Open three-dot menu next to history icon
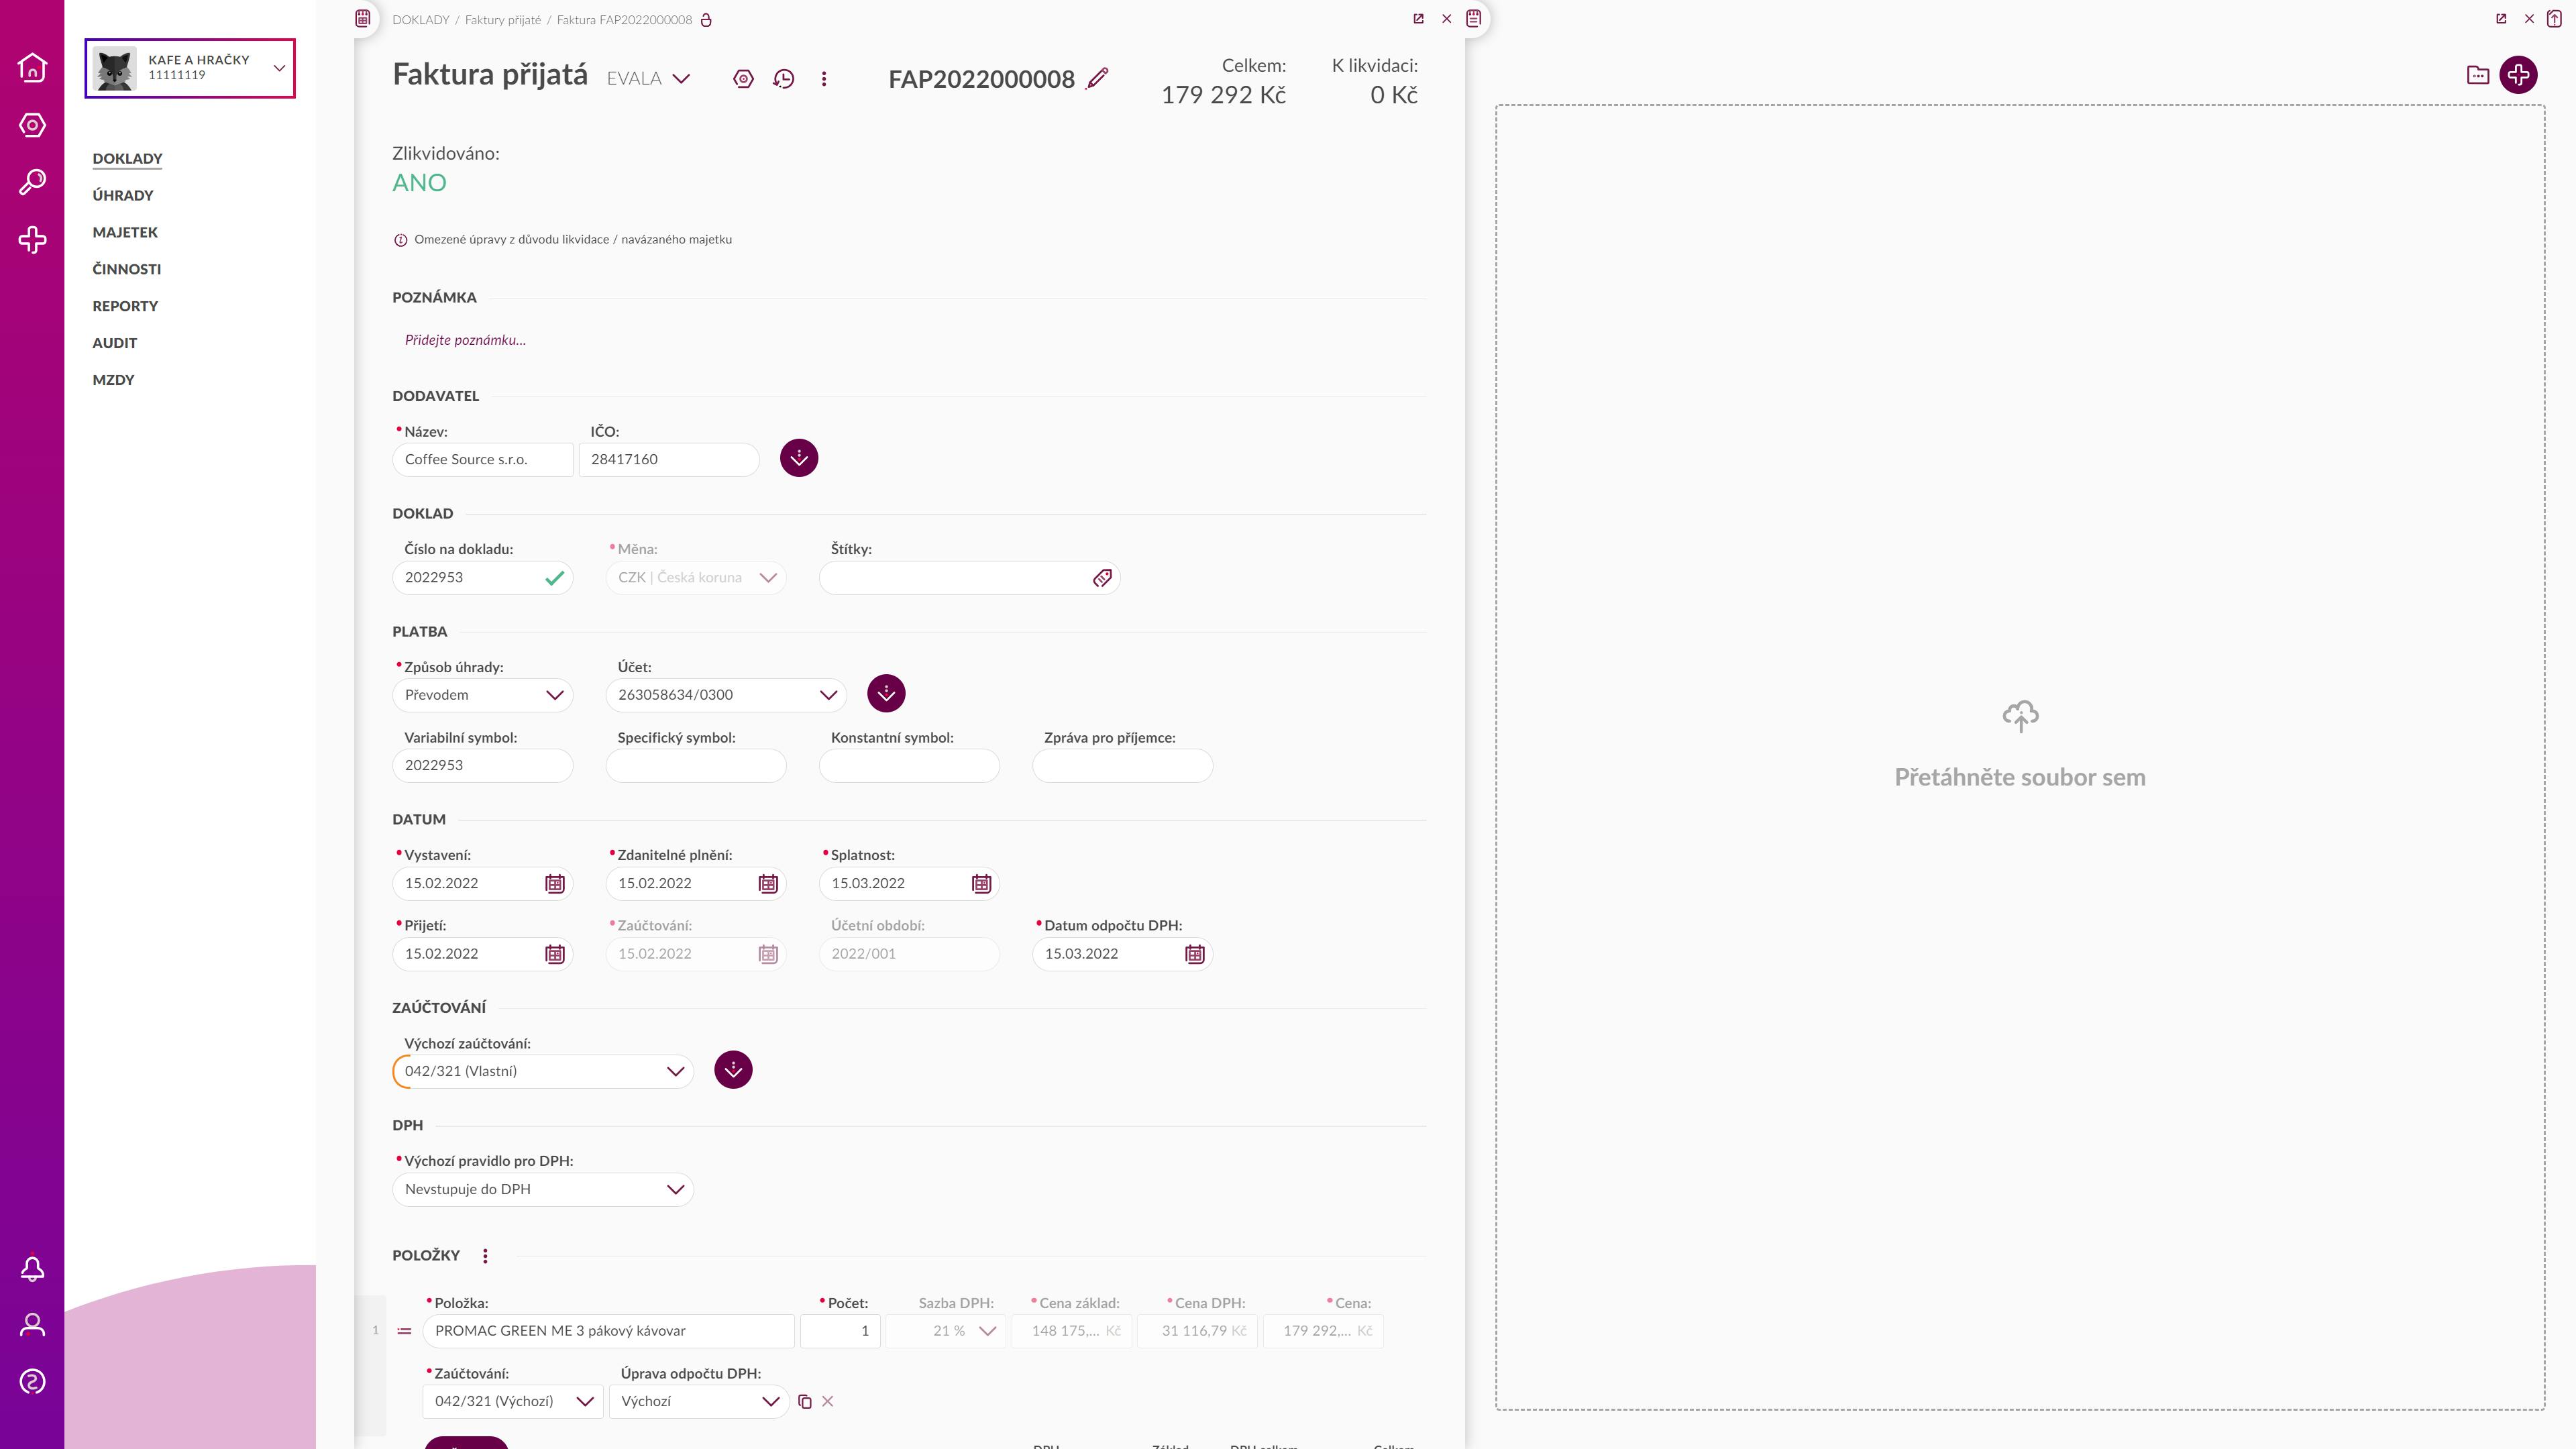2576x1449 pixels. coord(824,79)
